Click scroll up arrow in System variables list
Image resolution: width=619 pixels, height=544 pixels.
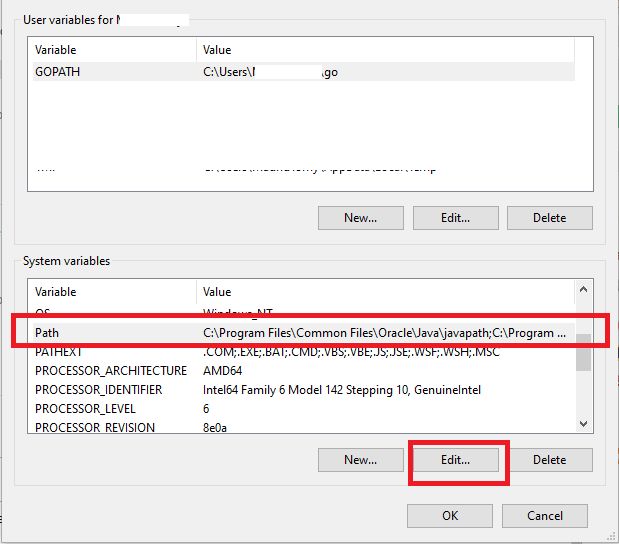point(583,289)
